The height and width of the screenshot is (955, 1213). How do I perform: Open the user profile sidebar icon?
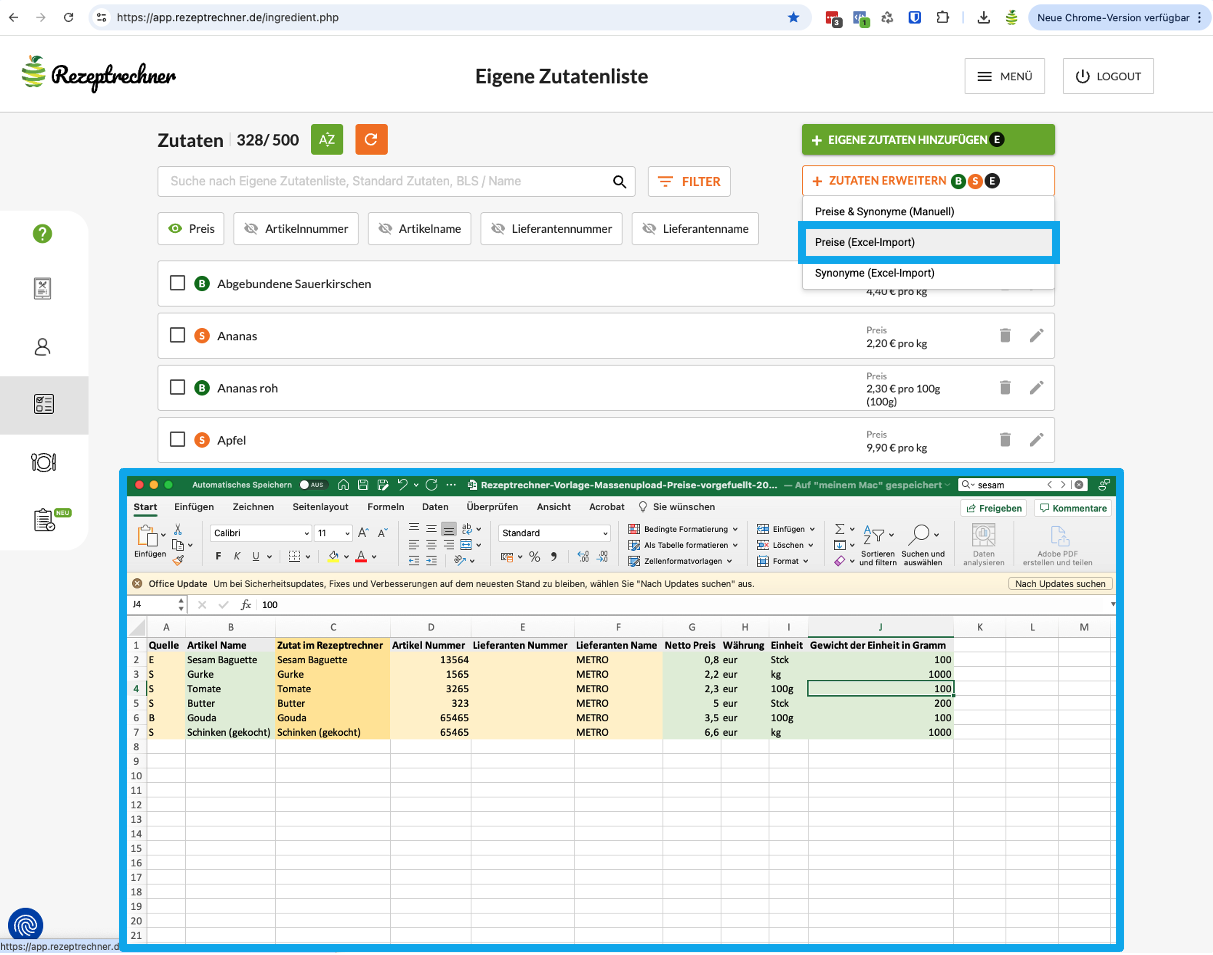click(42, 347)
